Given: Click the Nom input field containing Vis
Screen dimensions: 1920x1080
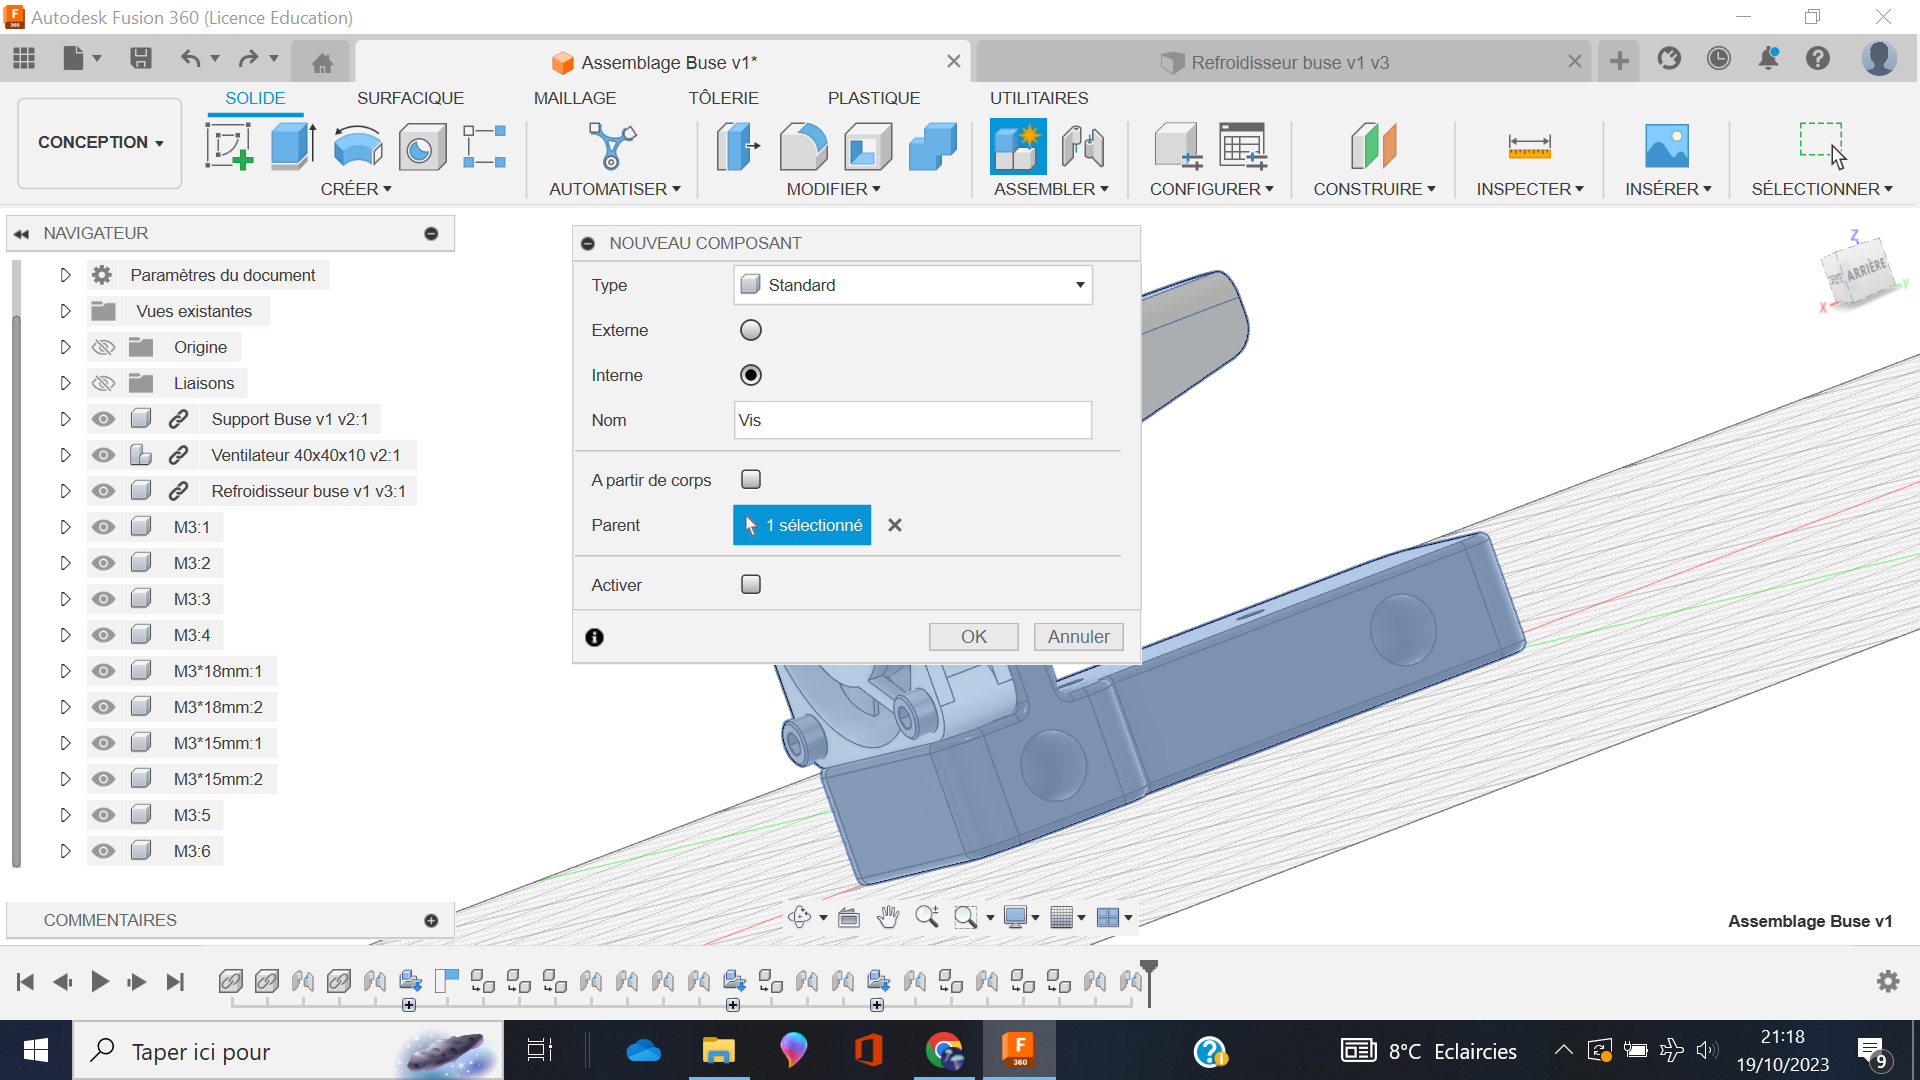Looking at the screenshot, I should [912, 420].
